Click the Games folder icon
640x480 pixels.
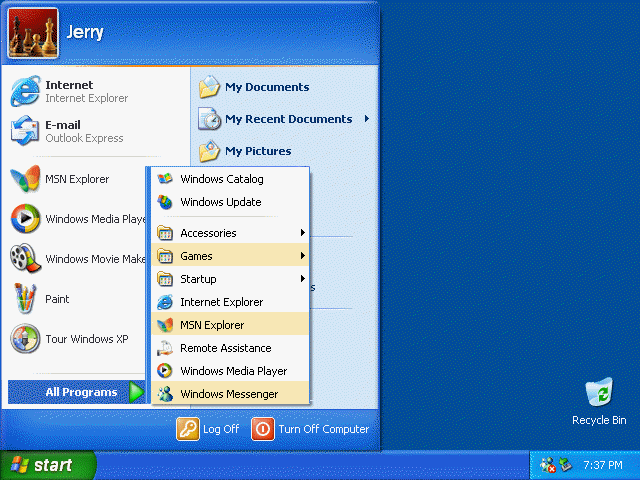tap(165, 256)
